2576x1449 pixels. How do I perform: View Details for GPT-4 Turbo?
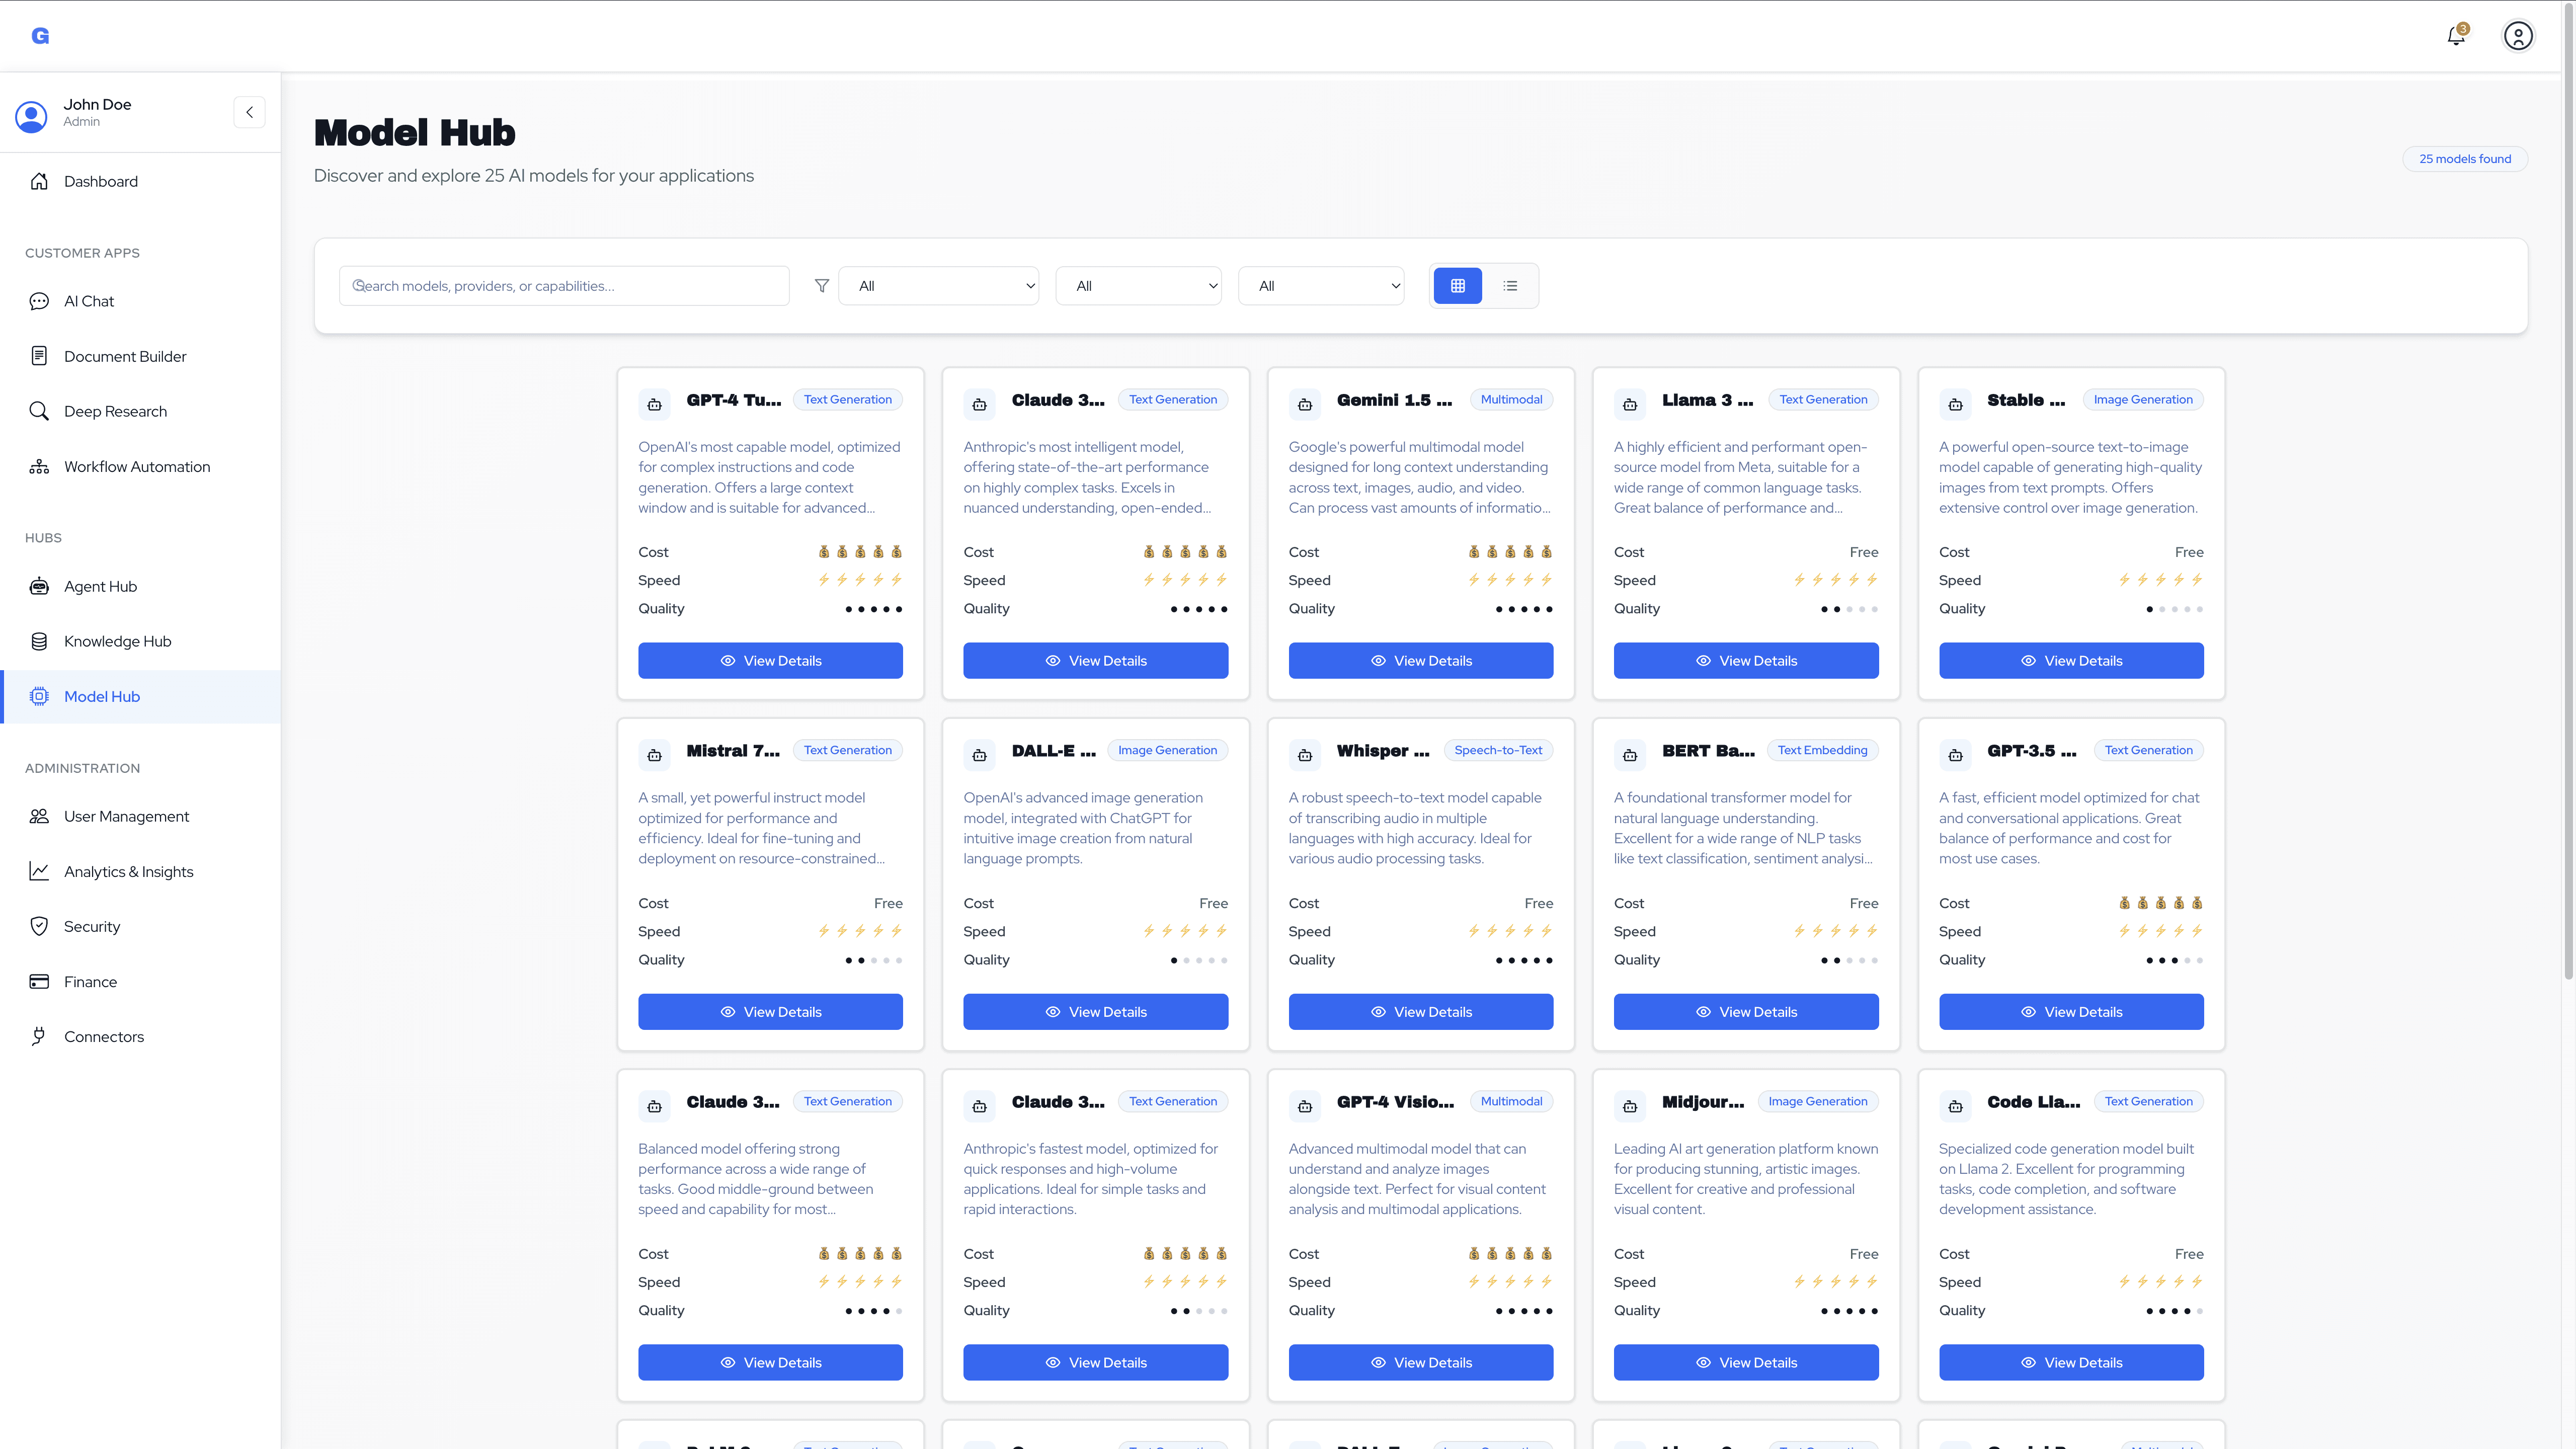[x=770, y=660]
